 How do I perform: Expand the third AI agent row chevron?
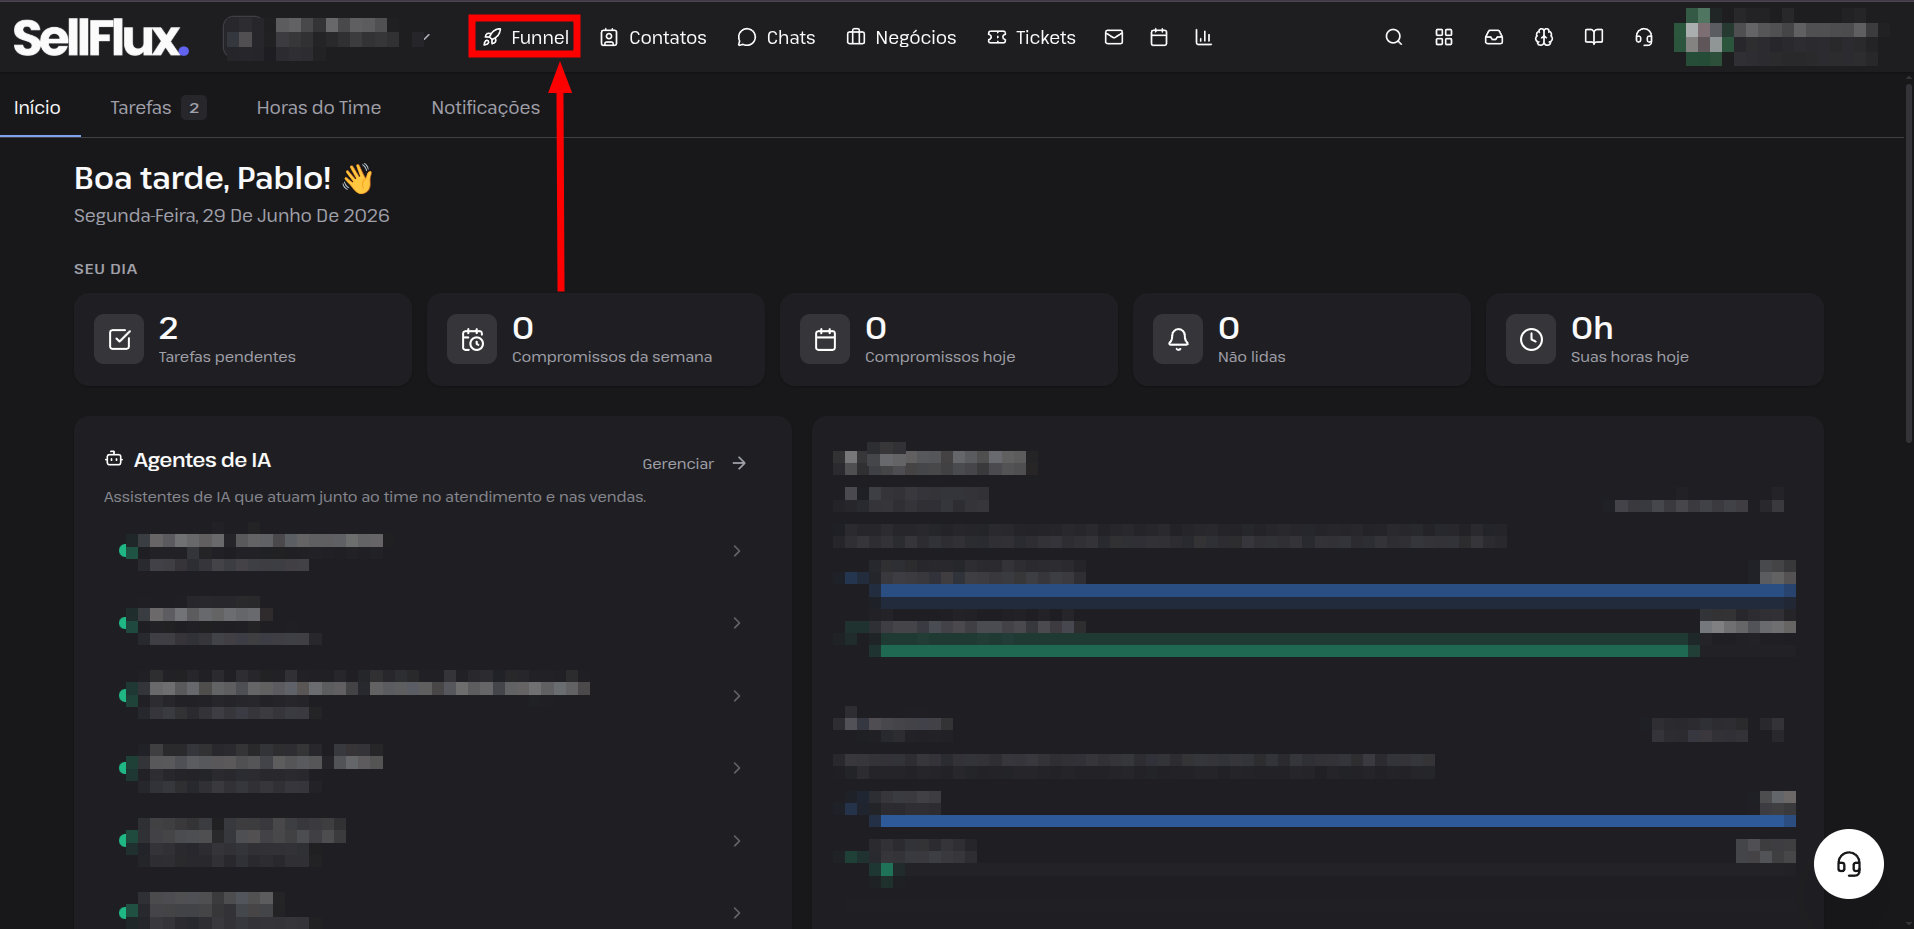point(737,696)
